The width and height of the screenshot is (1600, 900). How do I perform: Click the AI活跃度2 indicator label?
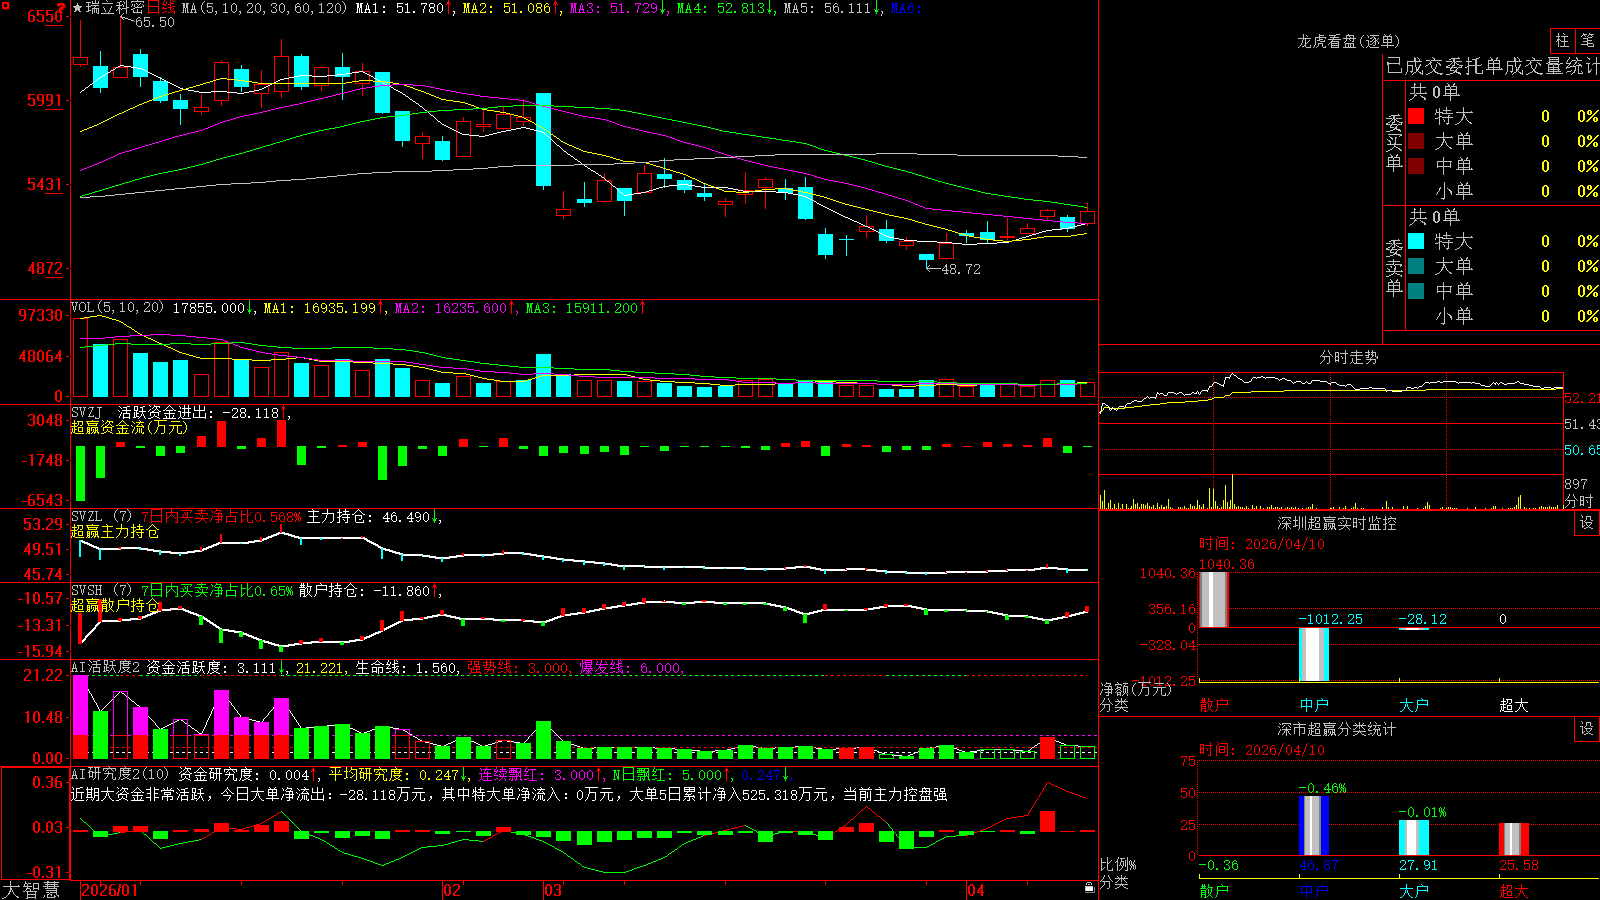106,667
